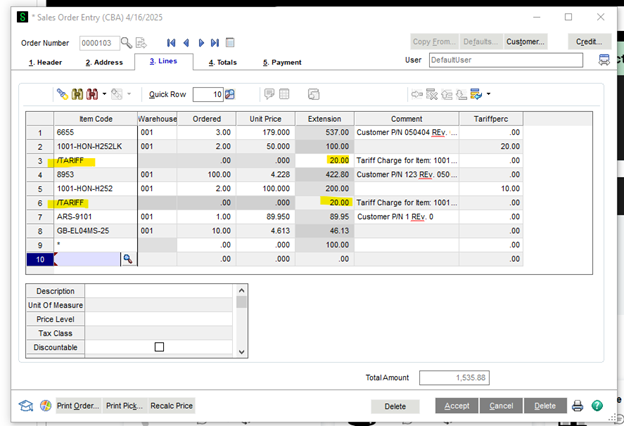
Task: Click the Quick Row number field
Action: point(207,94)
